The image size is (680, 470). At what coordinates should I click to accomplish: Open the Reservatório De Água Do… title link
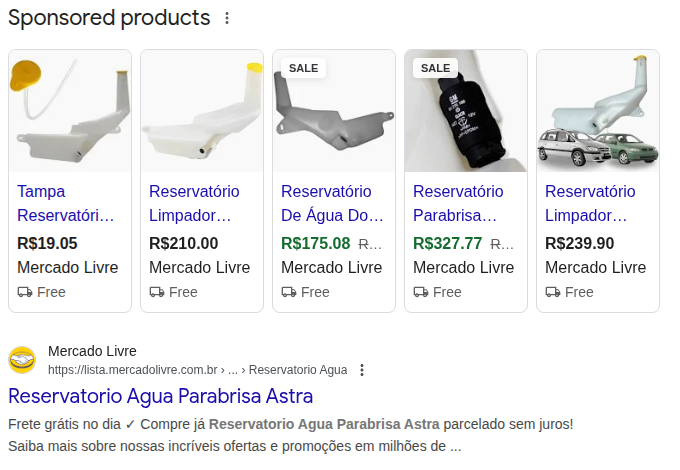click(331, 203)
